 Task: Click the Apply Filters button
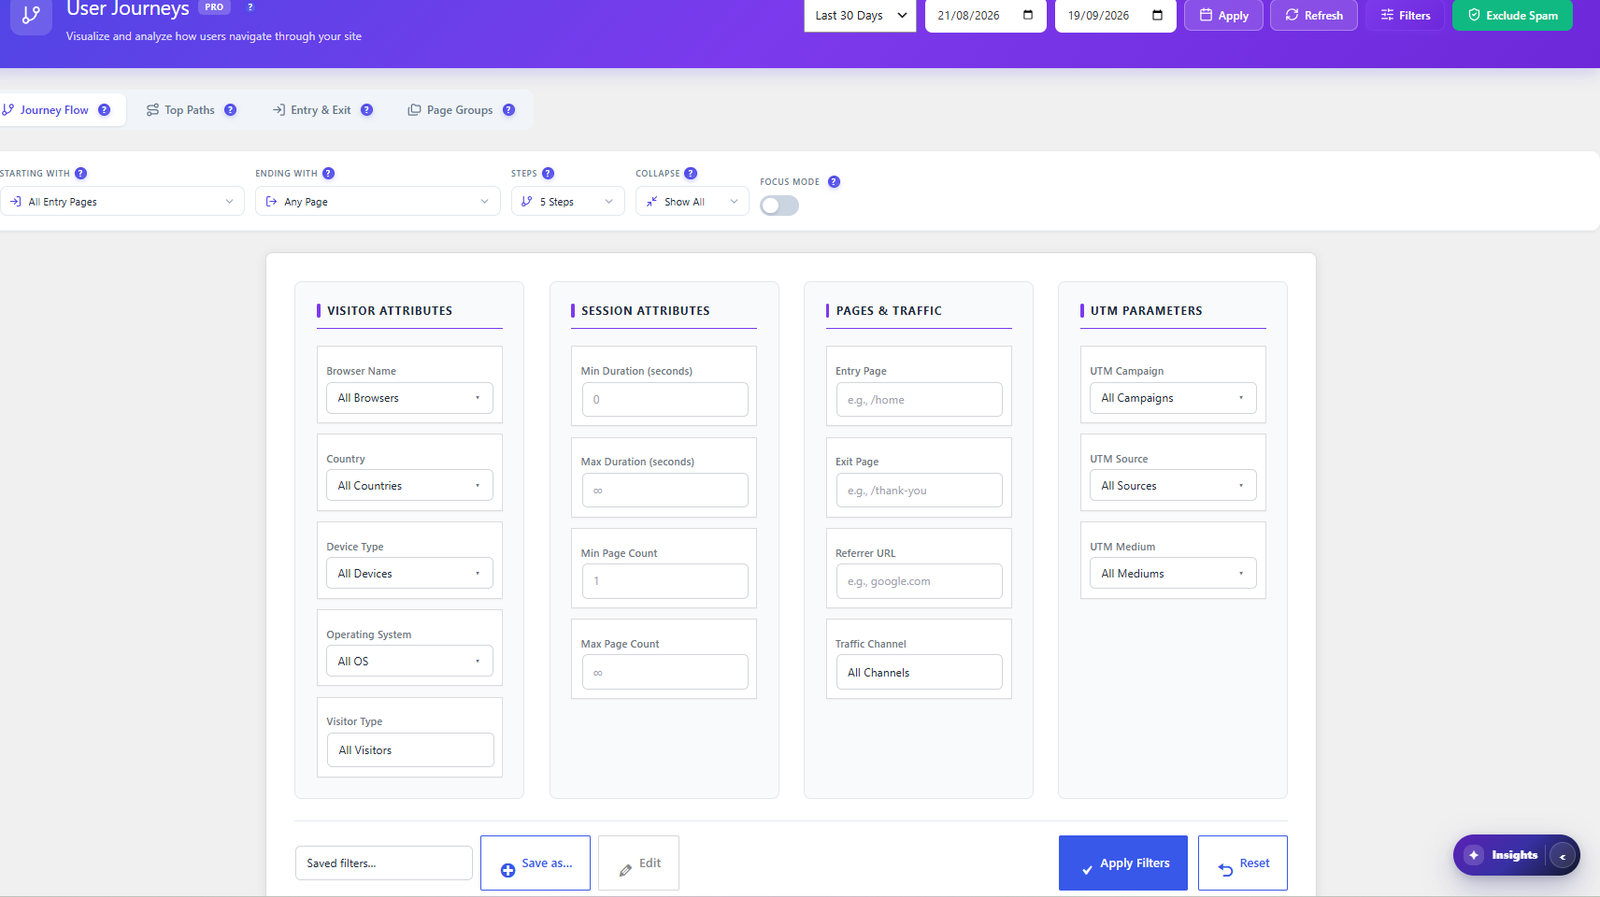[1123, 863]
